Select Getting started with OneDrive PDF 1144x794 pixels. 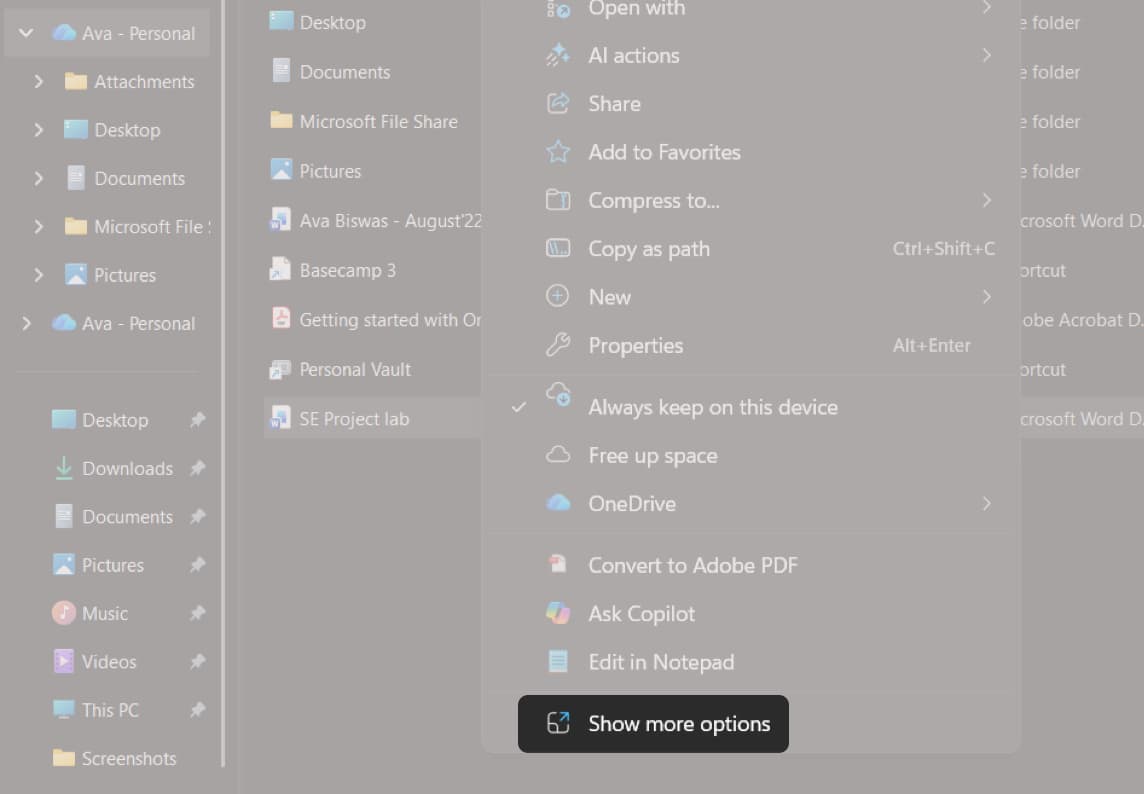(x=374, y=320)
